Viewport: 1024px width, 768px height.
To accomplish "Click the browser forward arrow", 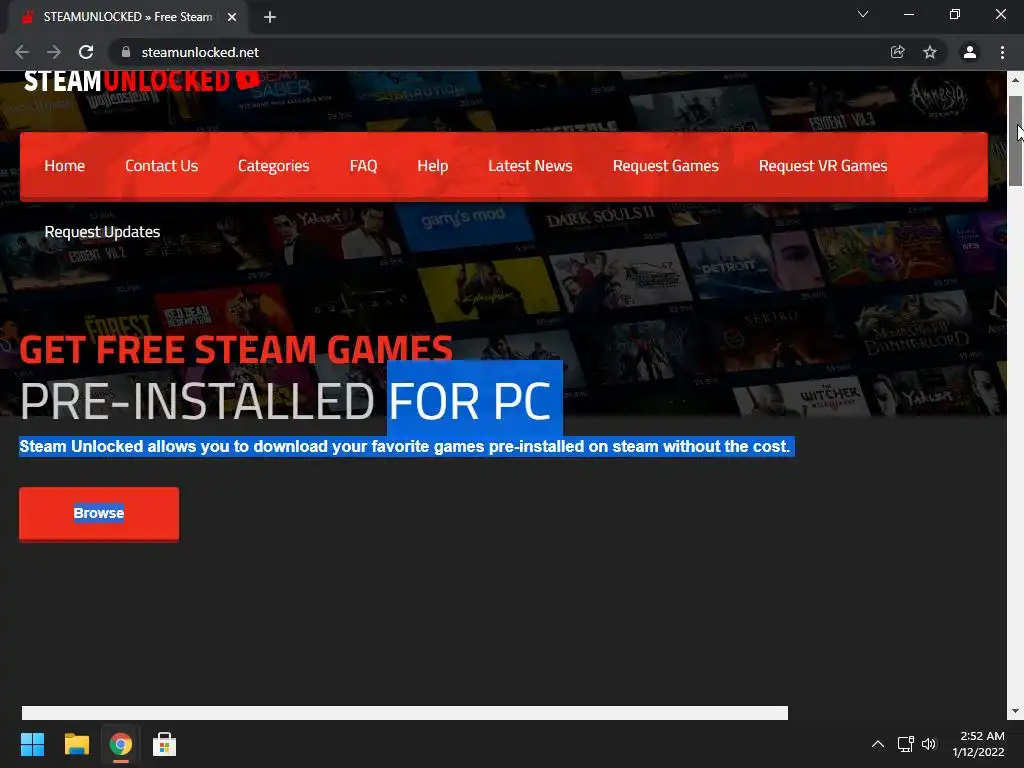I will [54, 52].
